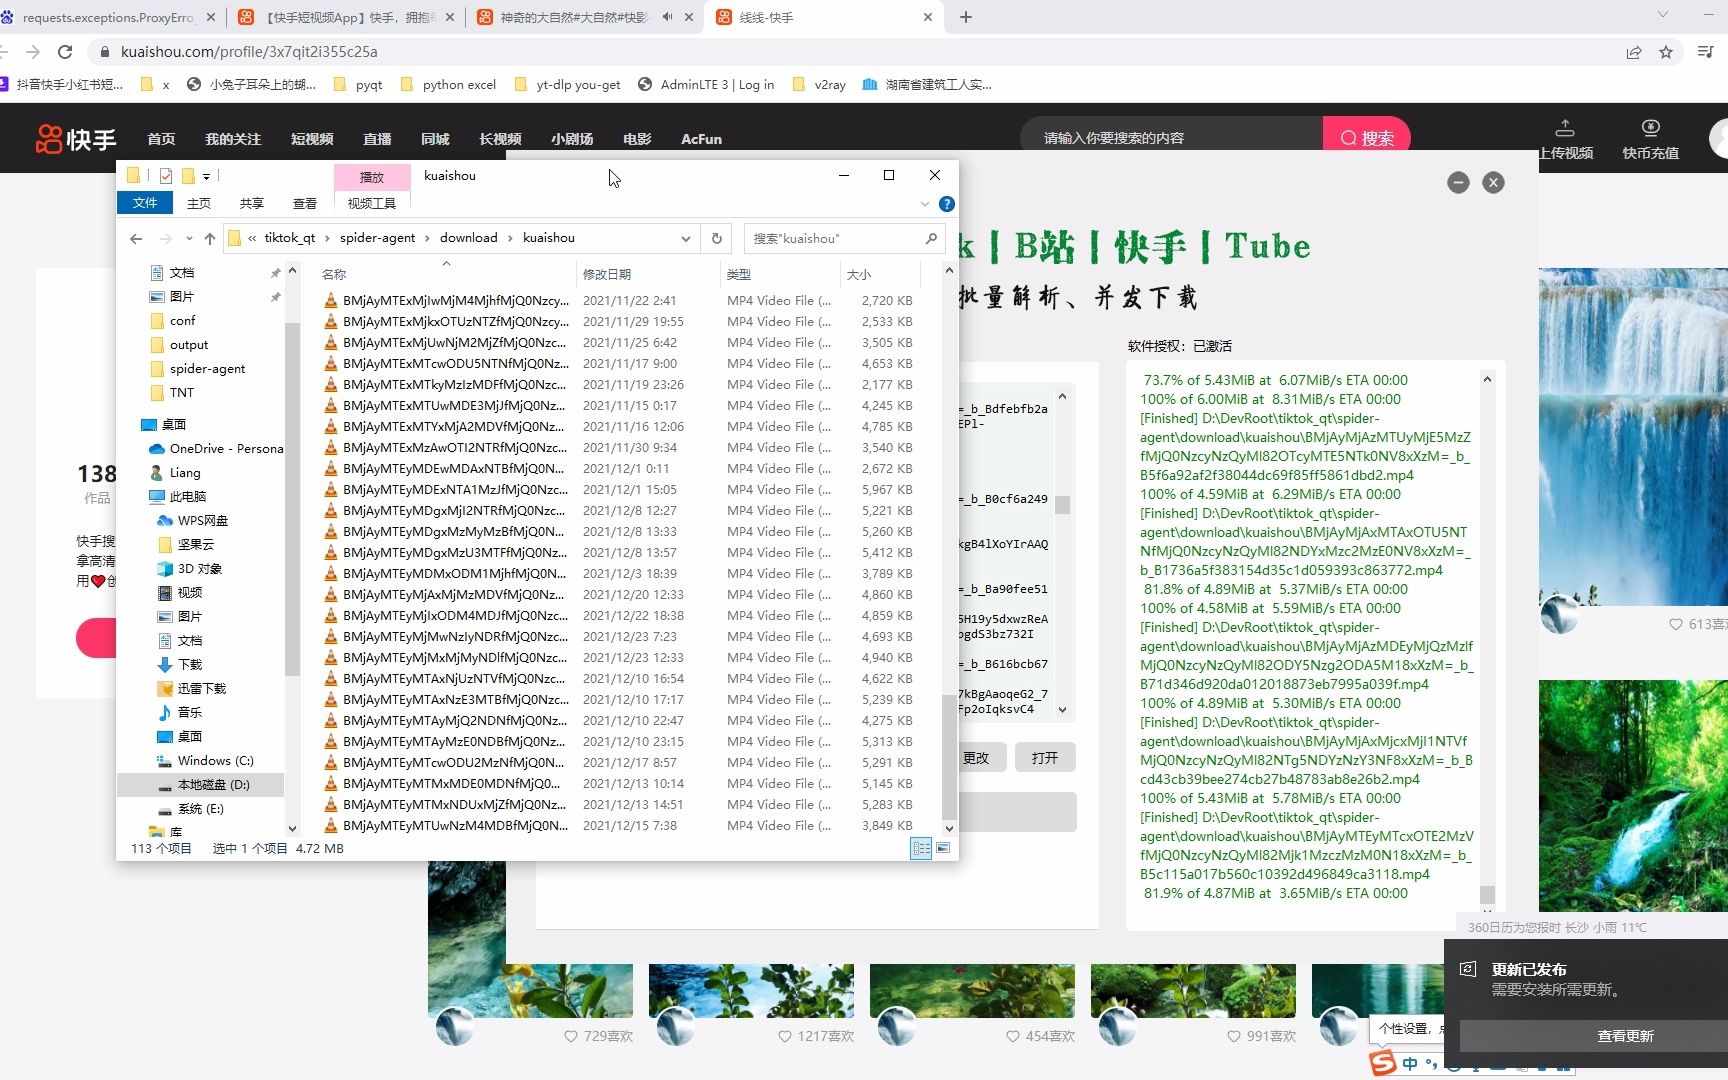Open the 文件 ribbon menu

pos(145,203)
